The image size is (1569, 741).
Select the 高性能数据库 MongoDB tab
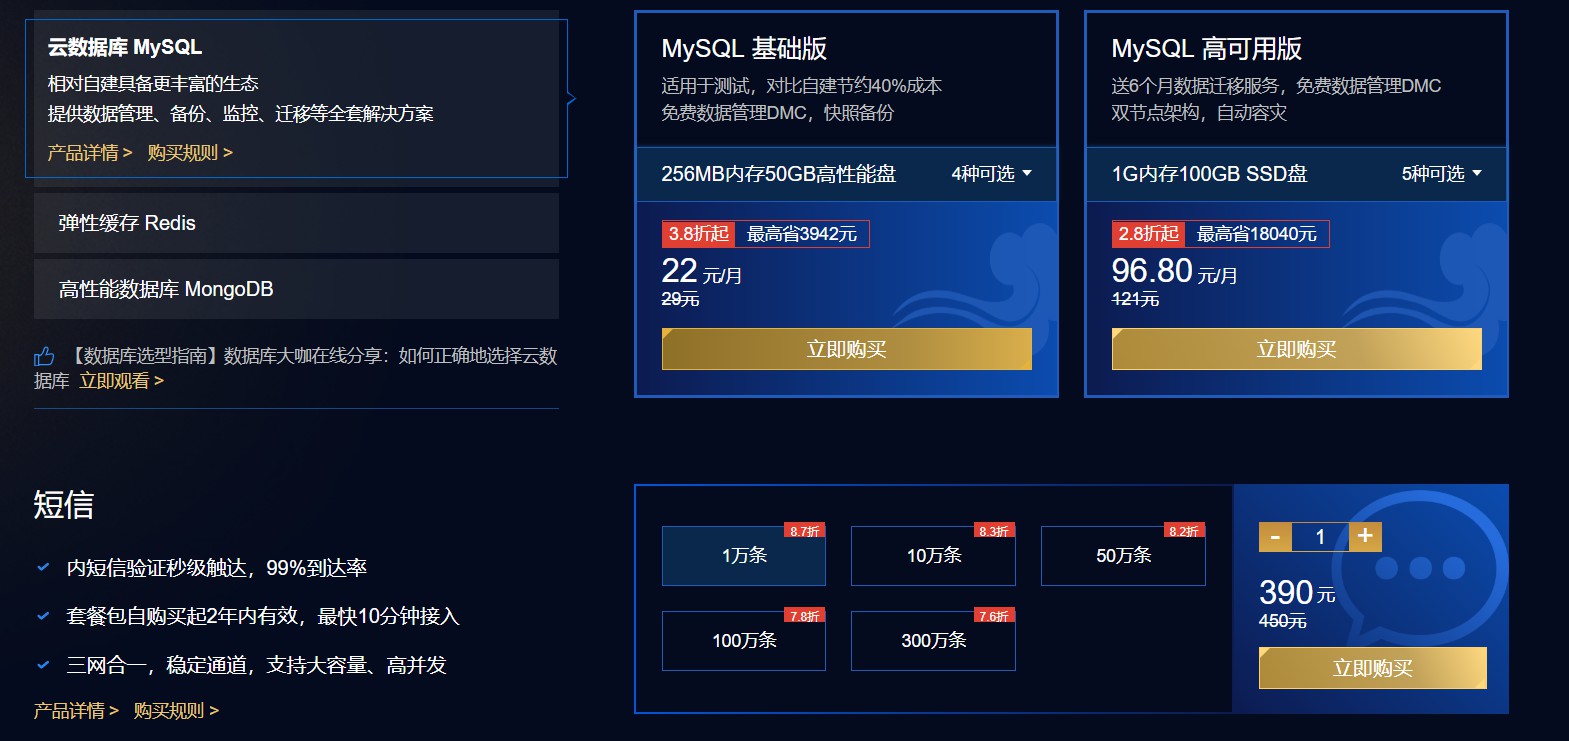pyautogui.click(x=296, y=289)
